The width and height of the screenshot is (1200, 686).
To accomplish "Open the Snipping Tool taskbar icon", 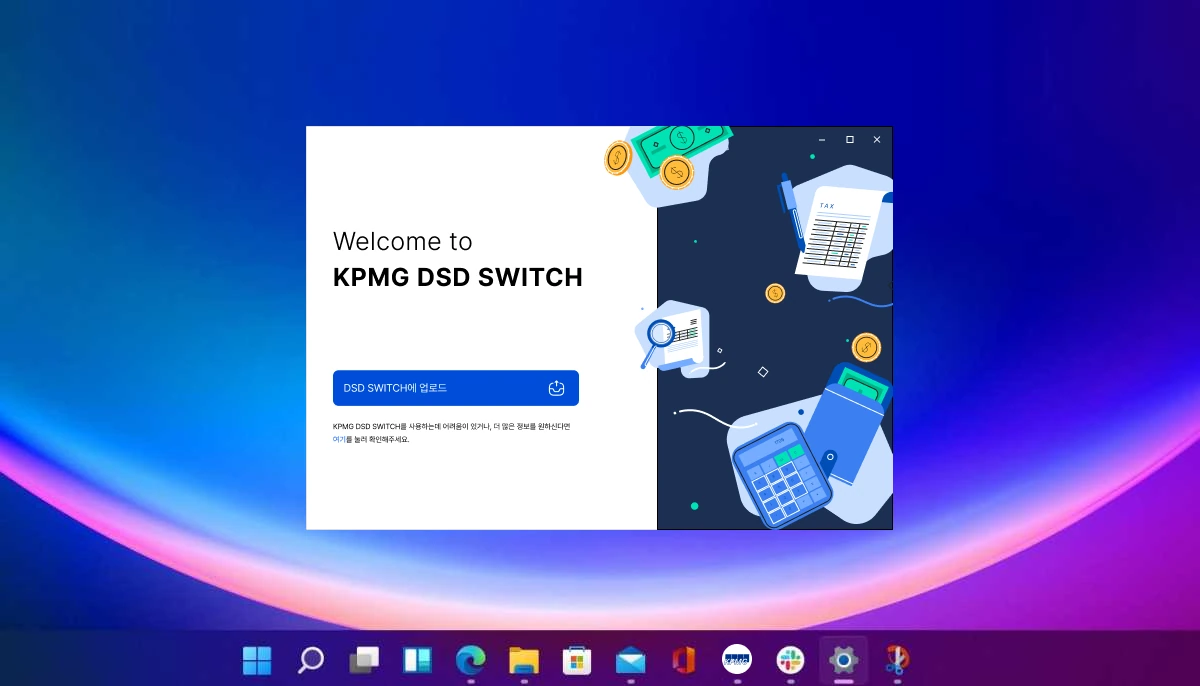I will [897, 660].
